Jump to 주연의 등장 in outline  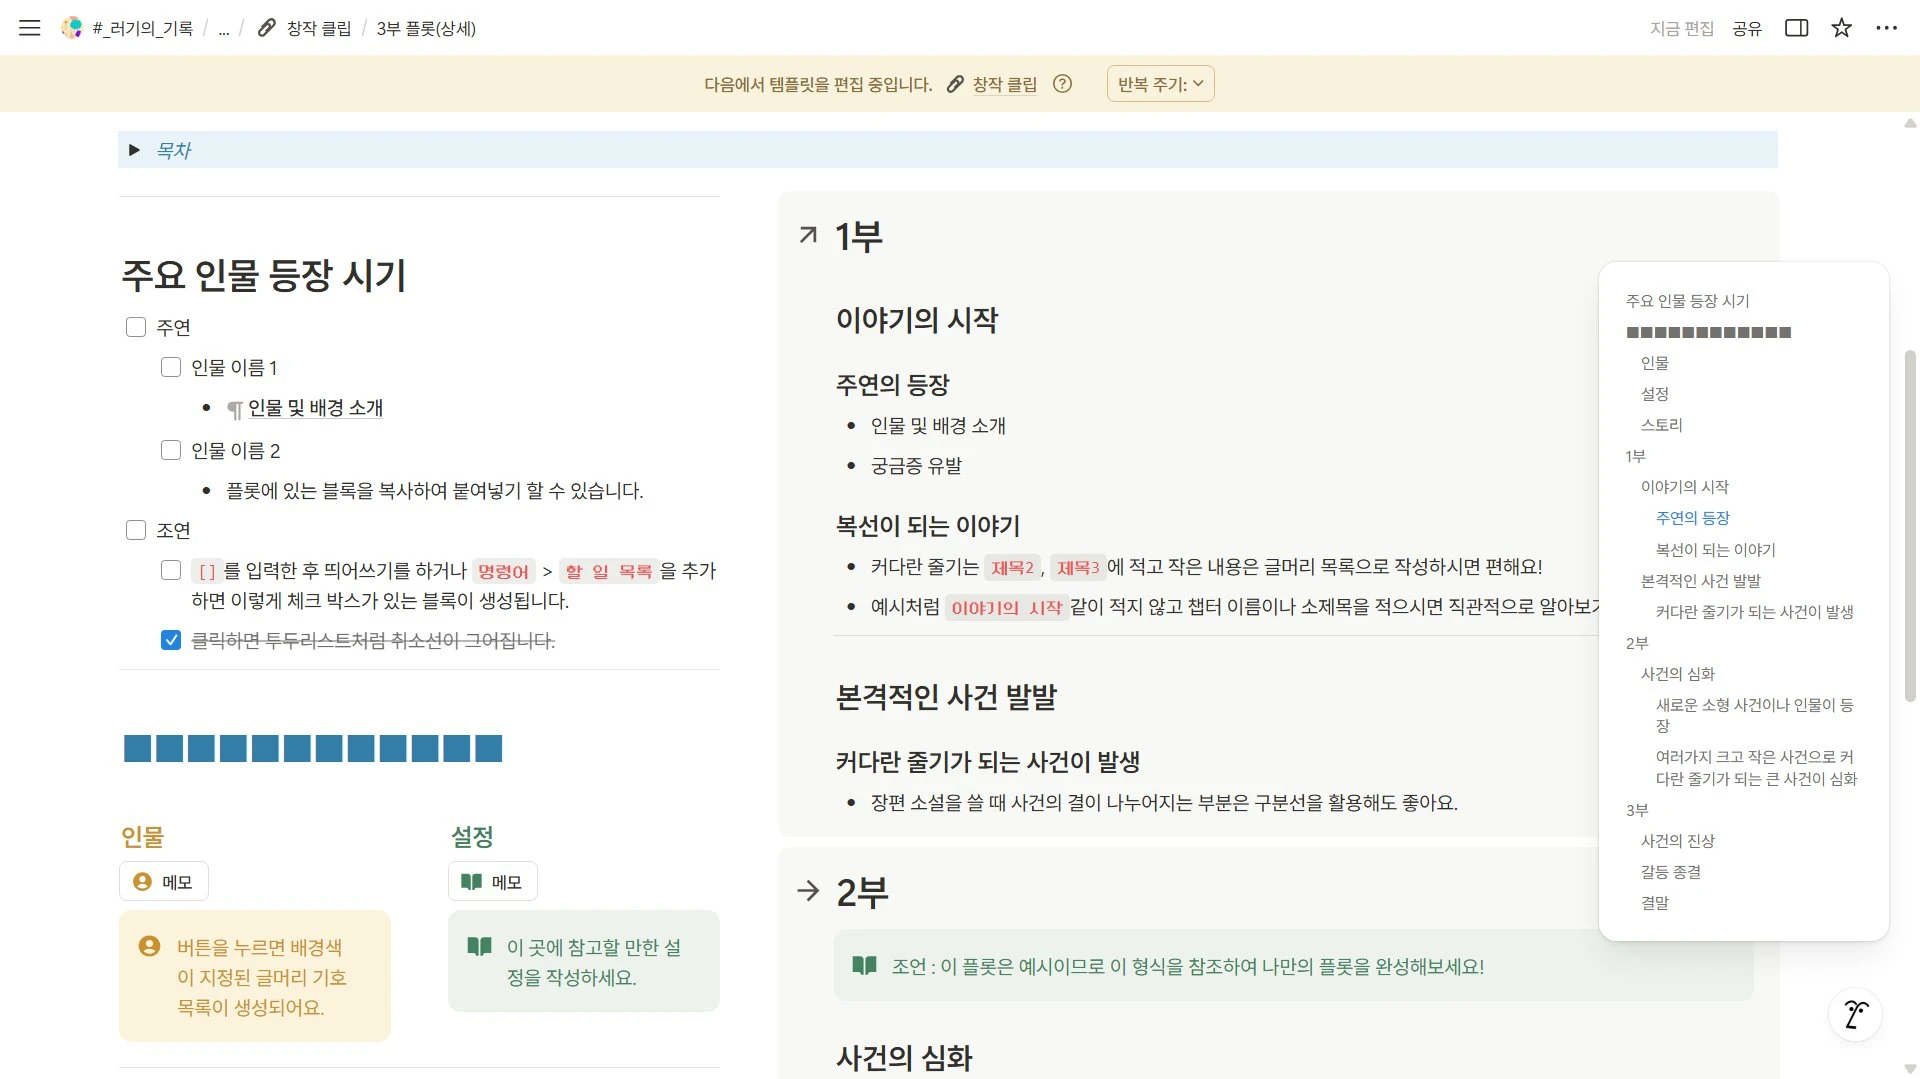pyautogui.click(x=1692, y=518)
